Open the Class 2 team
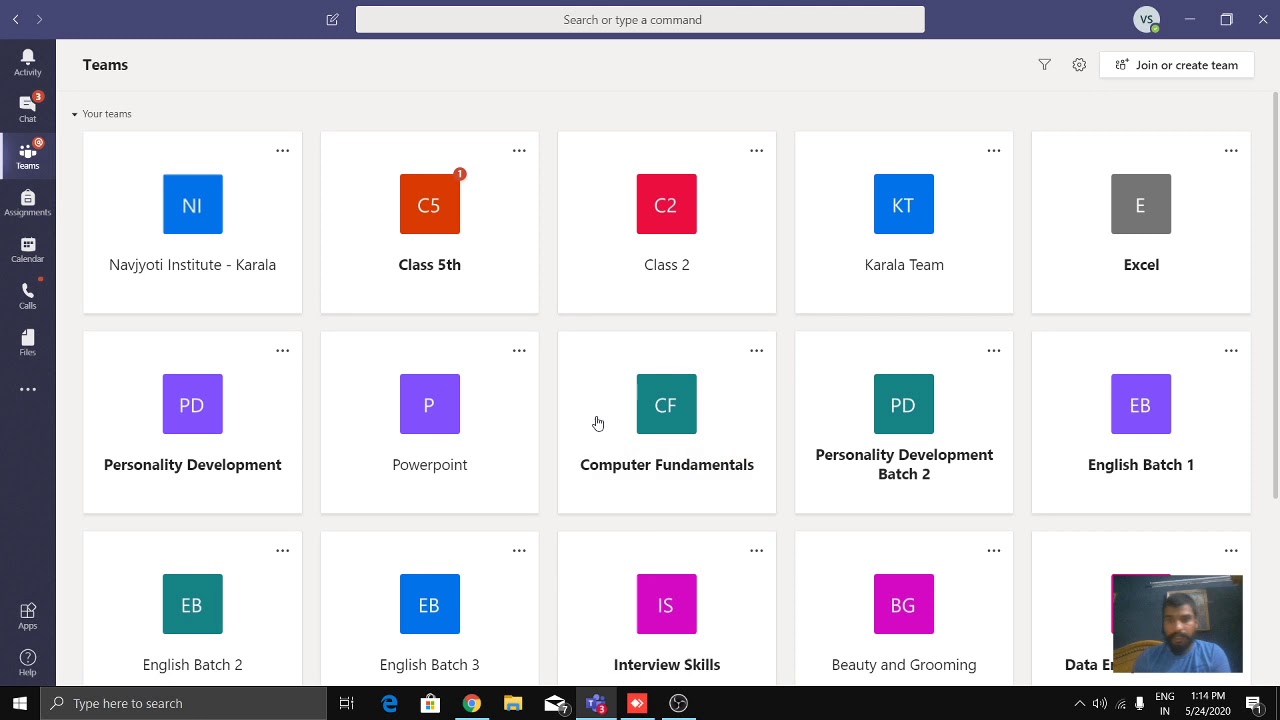Image resolution: width=1280 pixels, height=720 pixels. click(x=667, y=222)
